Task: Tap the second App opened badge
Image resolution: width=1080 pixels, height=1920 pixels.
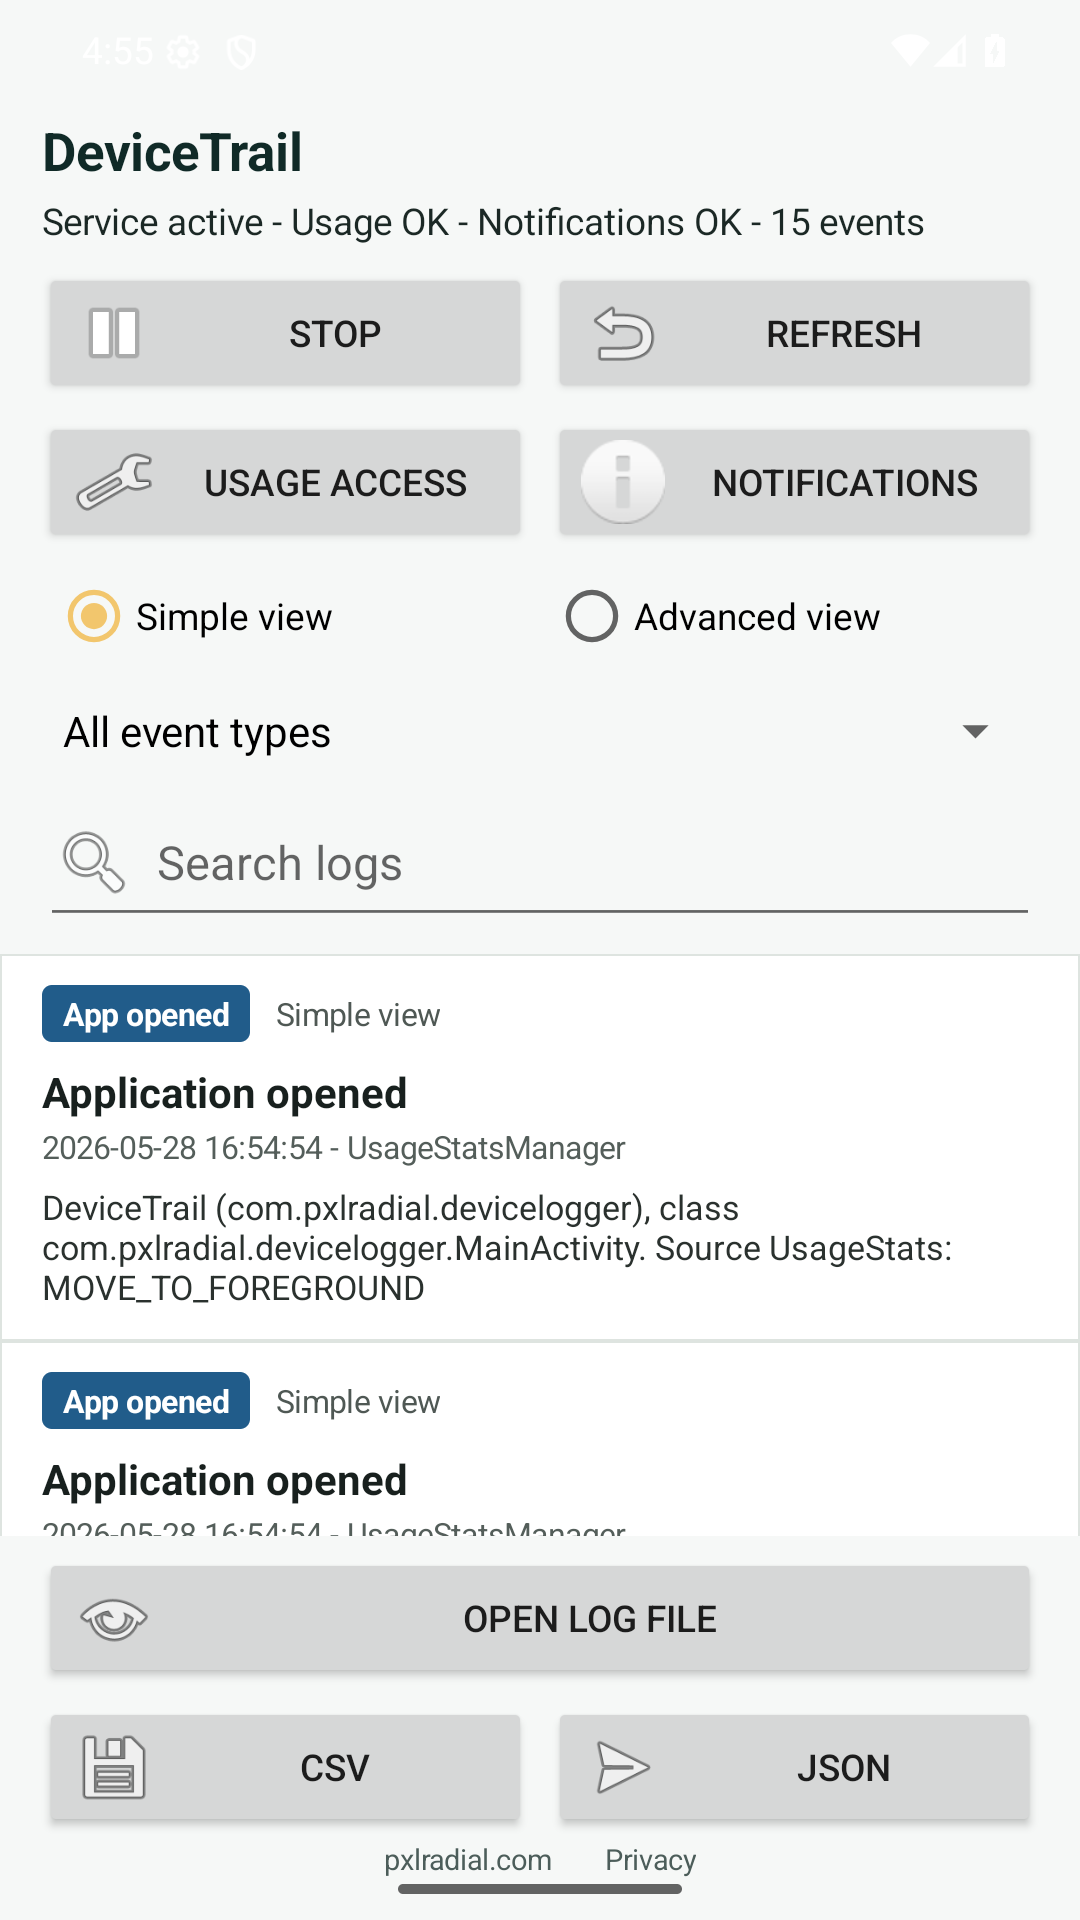Action: (146, 1401)
